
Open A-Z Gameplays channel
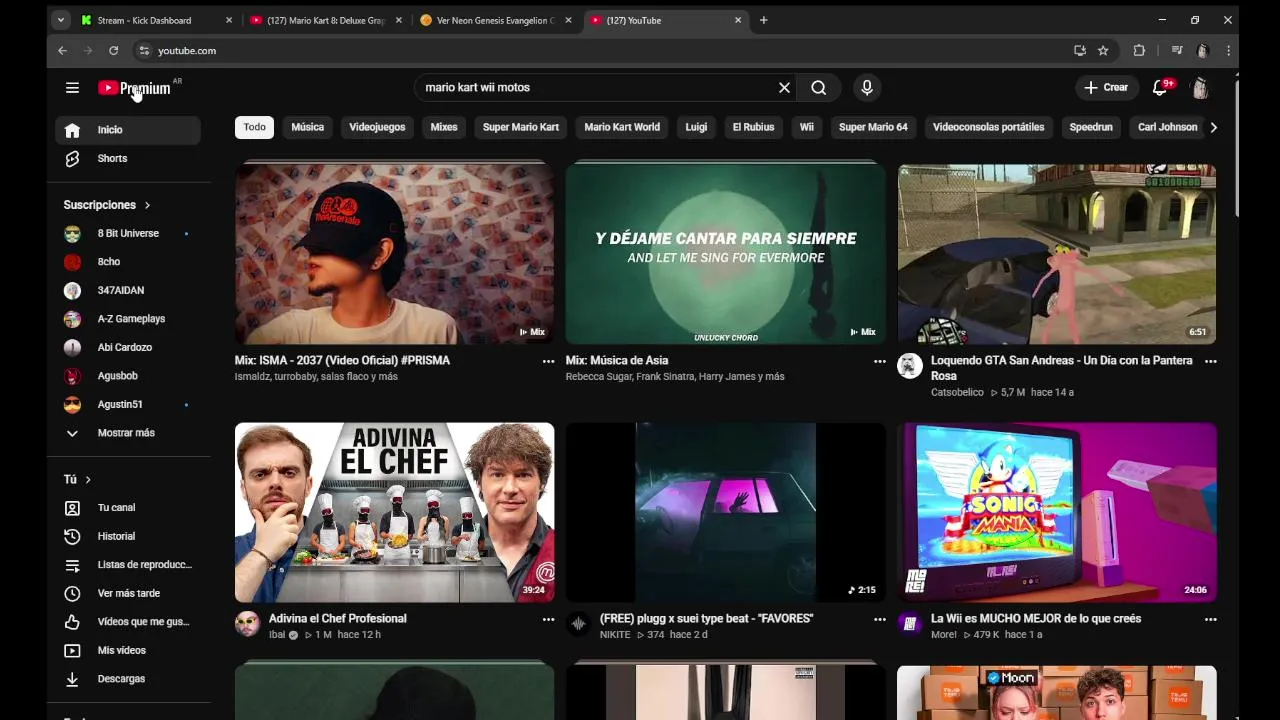point(128,319)
